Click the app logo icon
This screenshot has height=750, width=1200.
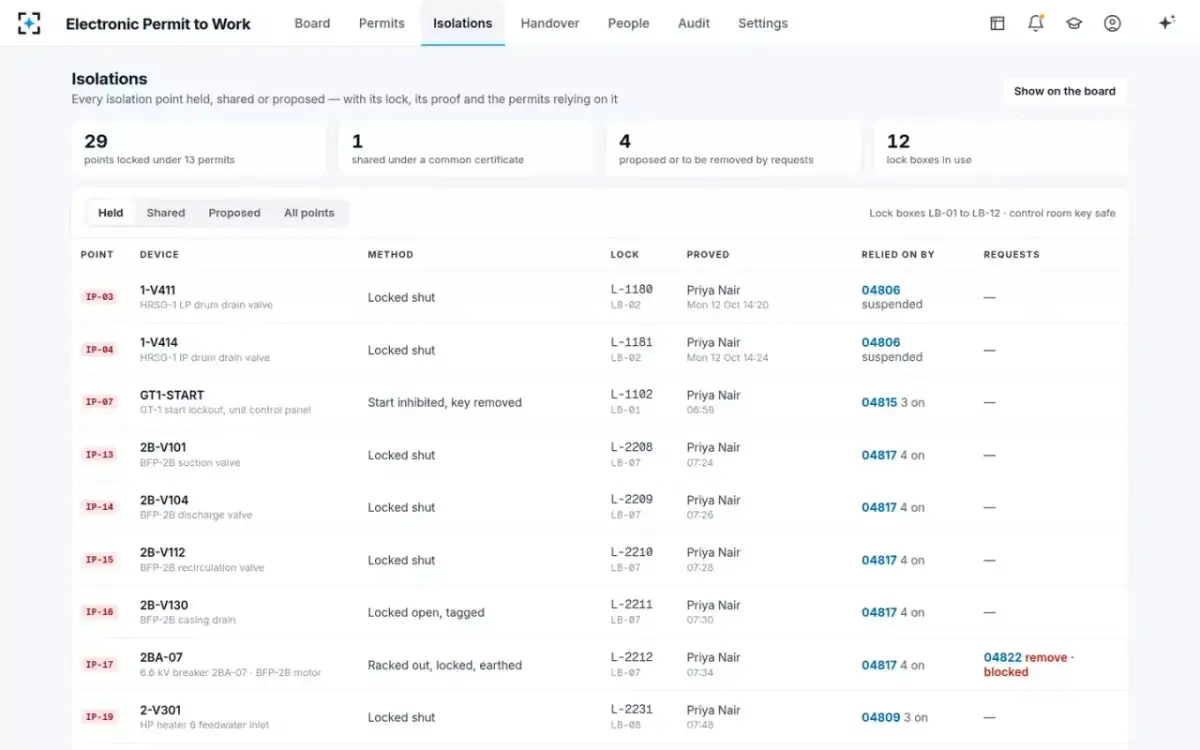[29, 23]
